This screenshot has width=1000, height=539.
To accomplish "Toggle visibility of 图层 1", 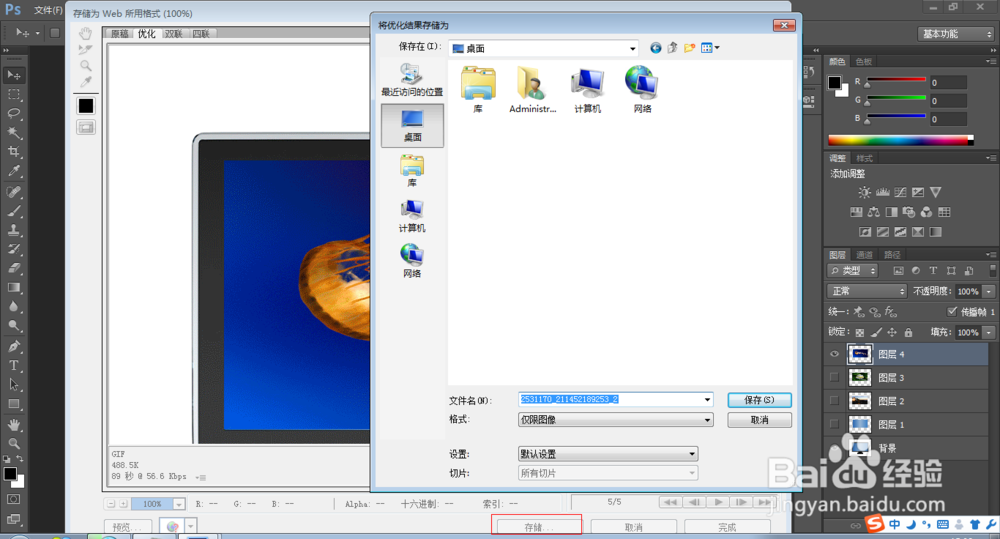I will pyautogui.click(x=834, y=424).
